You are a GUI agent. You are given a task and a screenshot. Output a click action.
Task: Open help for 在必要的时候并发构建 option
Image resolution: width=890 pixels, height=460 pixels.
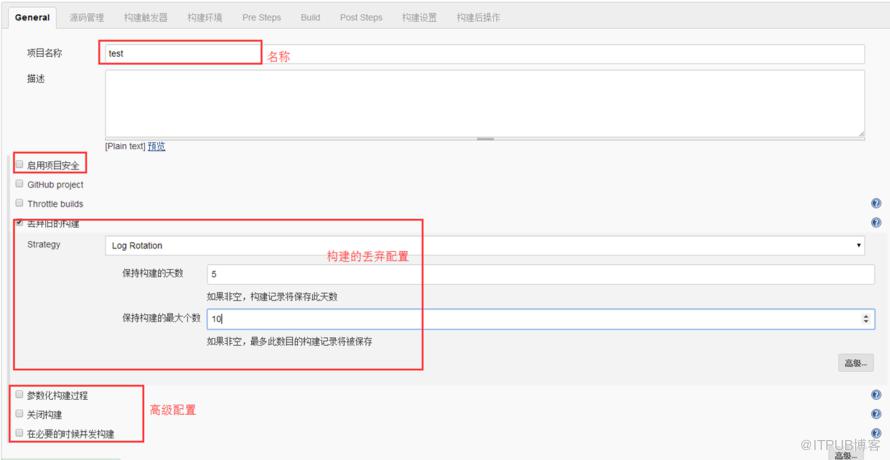tap(876, 433)
